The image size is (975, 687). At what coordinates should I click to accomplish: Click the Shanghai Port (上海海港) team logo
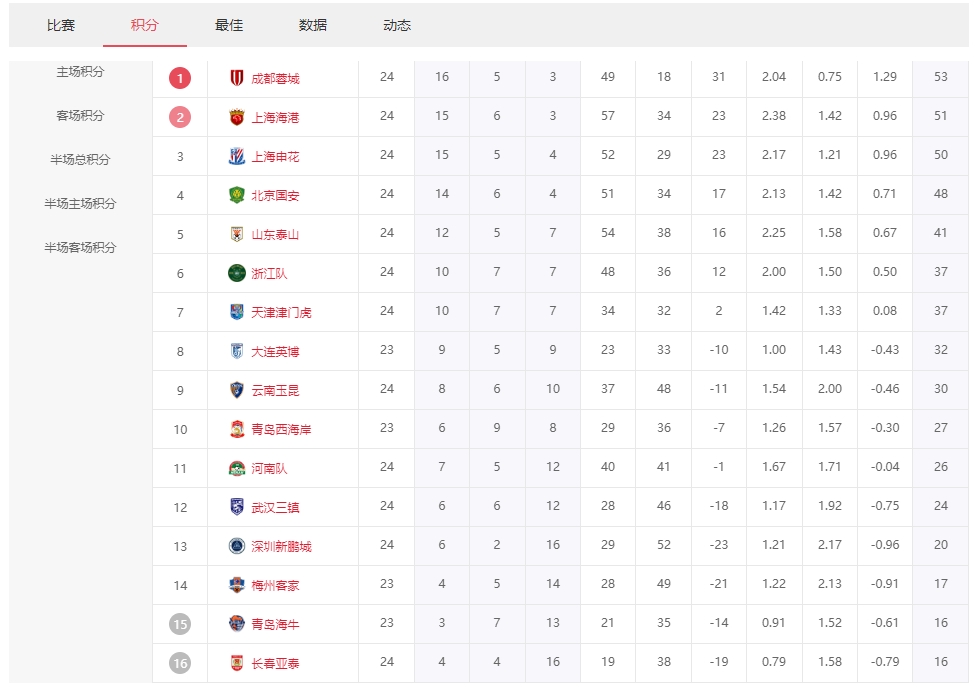tap(237, 117)
